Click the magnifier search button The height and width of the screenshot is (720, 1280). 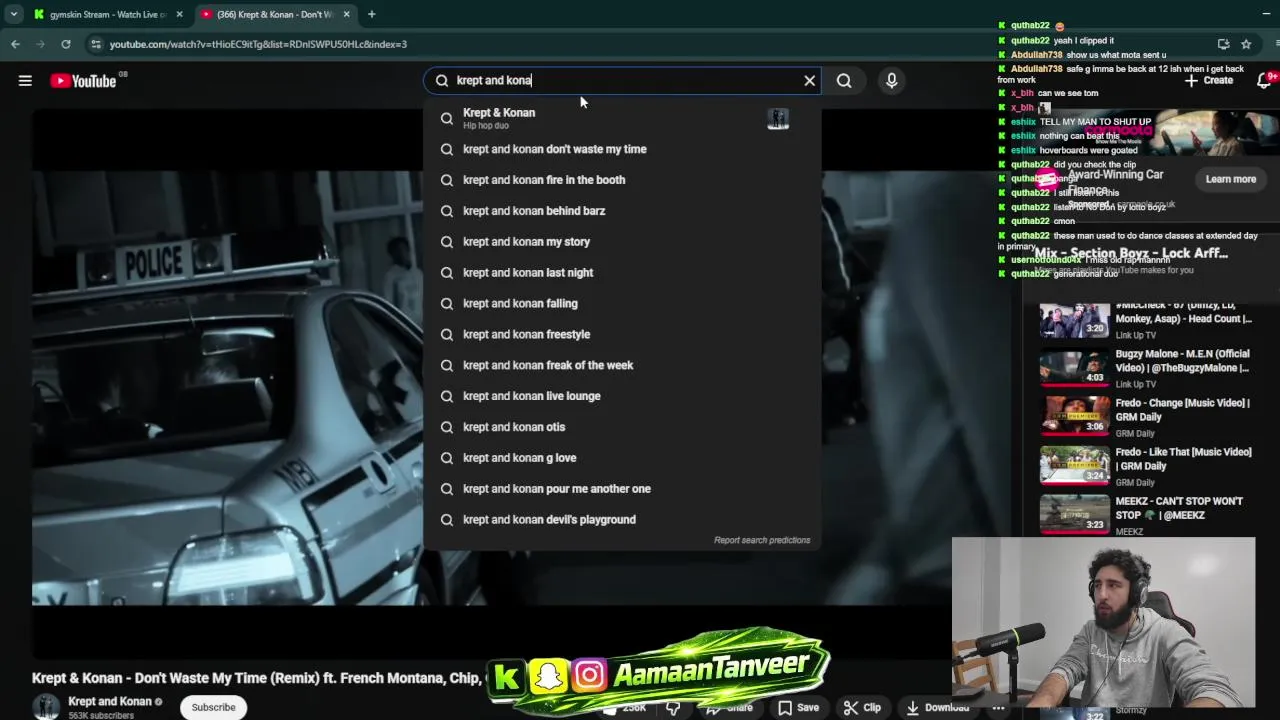(844, 81)
